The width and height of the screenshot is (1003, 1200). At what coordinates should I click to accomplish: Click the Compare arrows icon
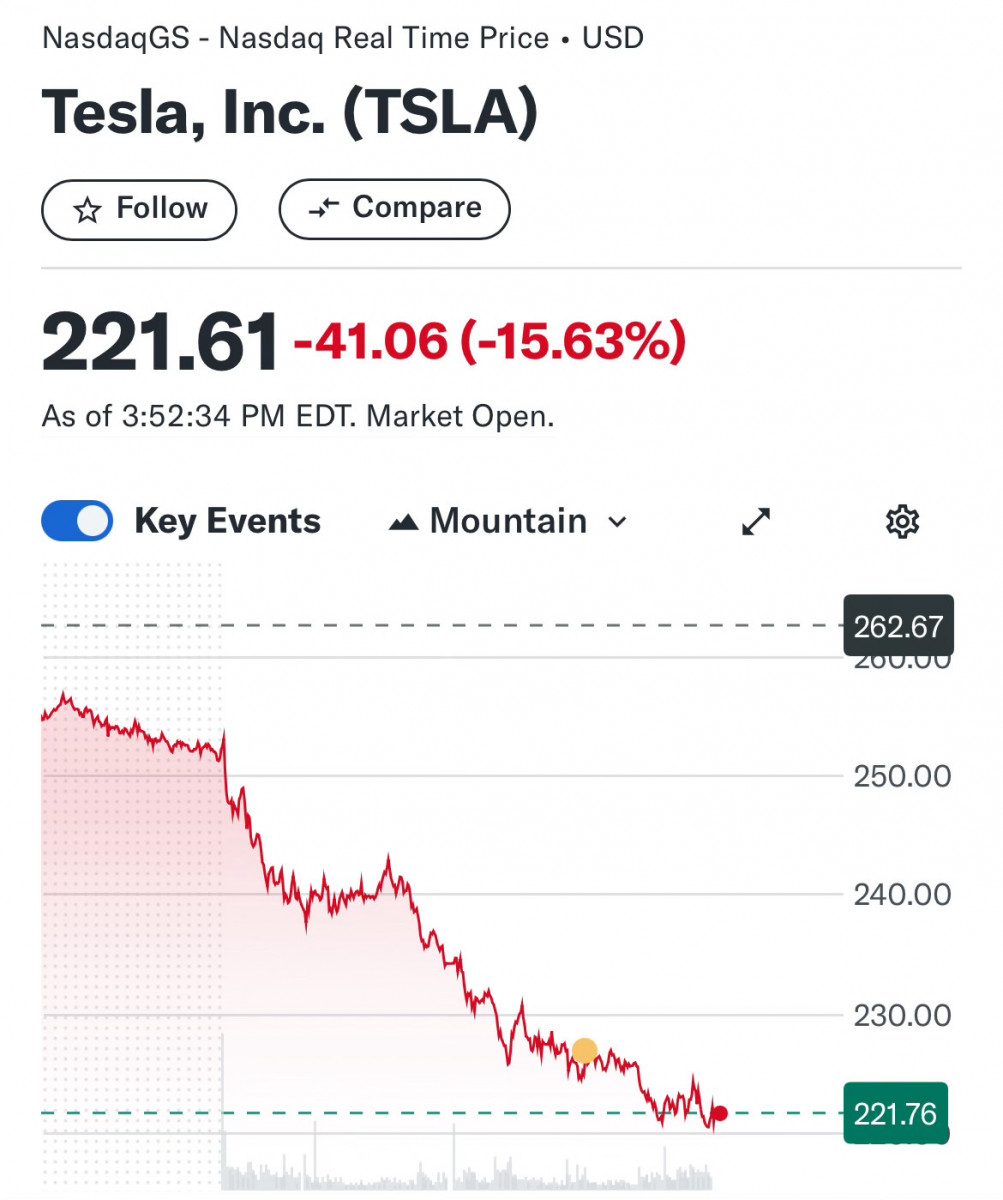325,208
